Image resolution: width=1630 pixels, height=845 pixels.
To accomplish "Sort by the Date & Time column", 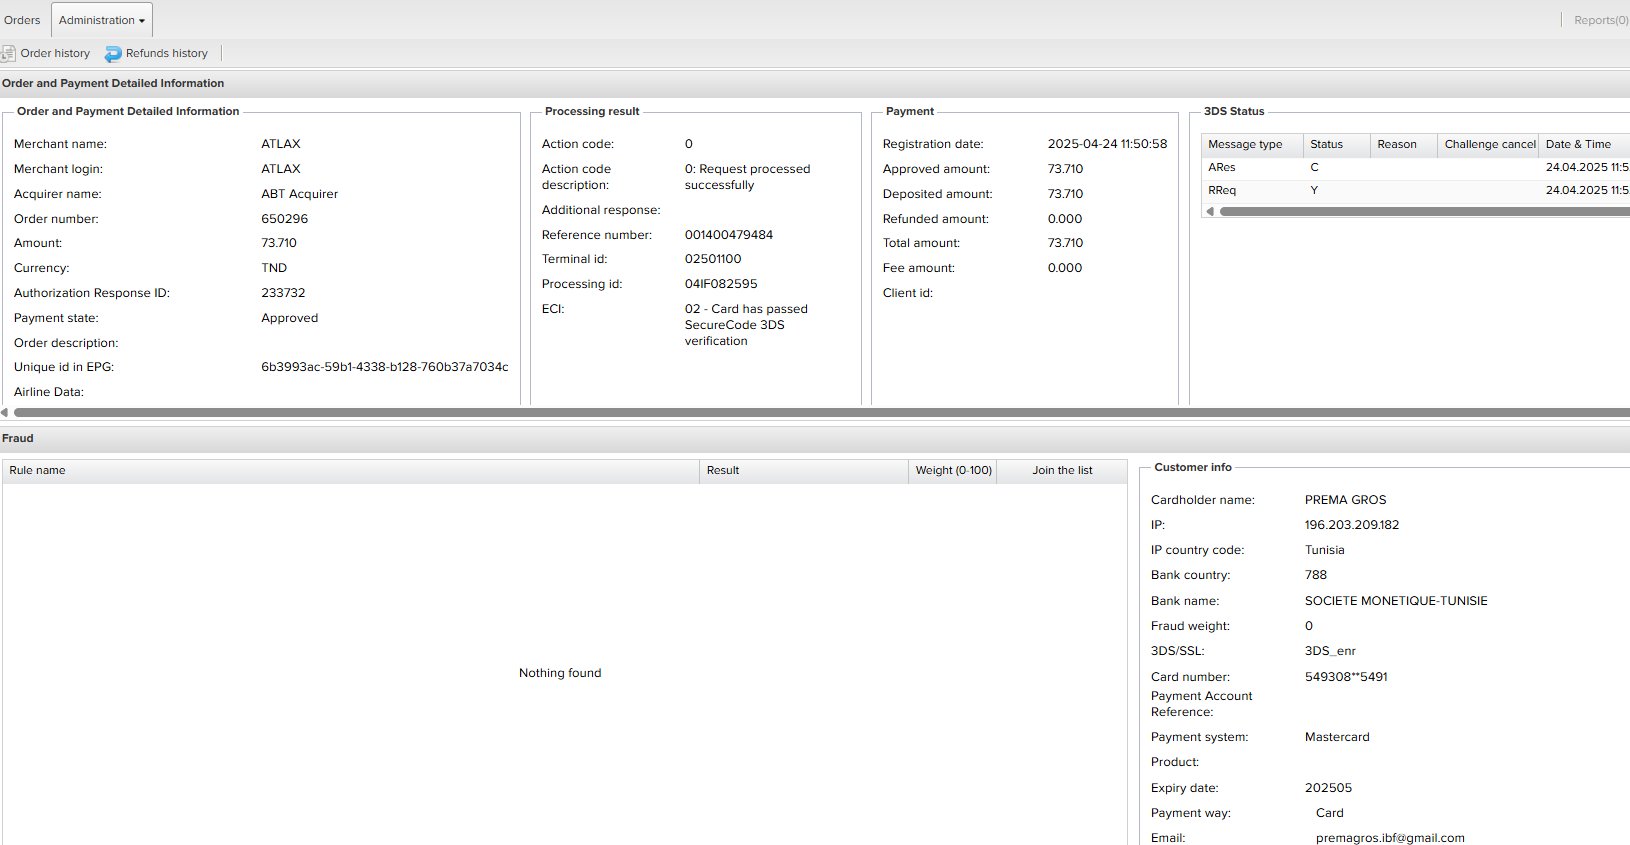I will (x=1582, y=144).
